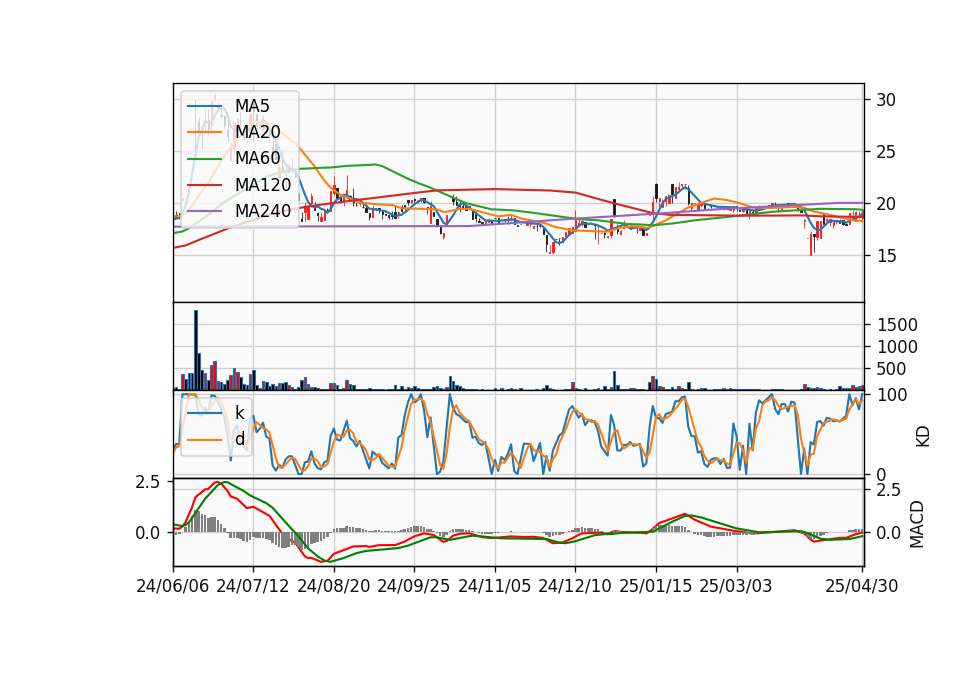This screenshot has width=960, height=690.
Task: Click the 'k' legend entry in KD panel
Action: pyautogui.click(x=240, y=413)
